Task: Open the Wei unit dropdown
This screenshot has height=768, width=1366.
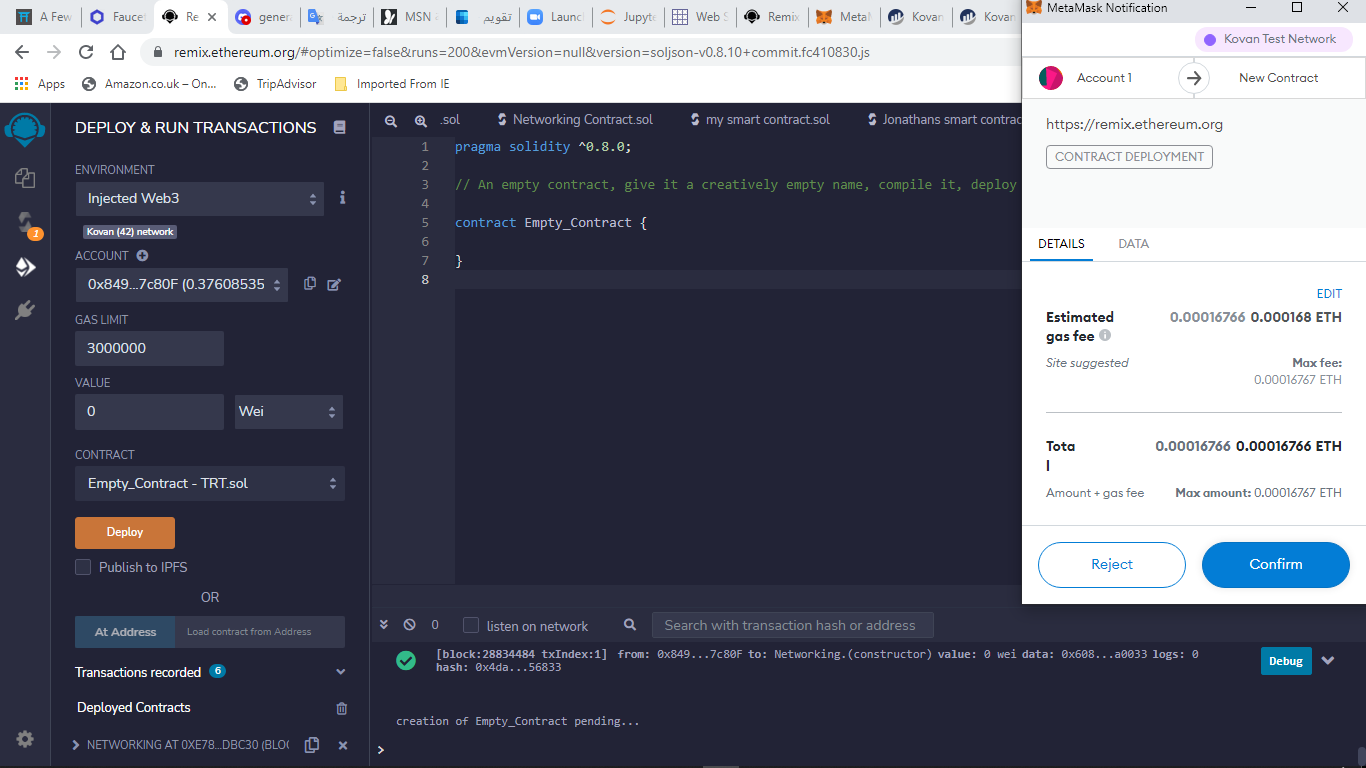Action: point(289,411)
